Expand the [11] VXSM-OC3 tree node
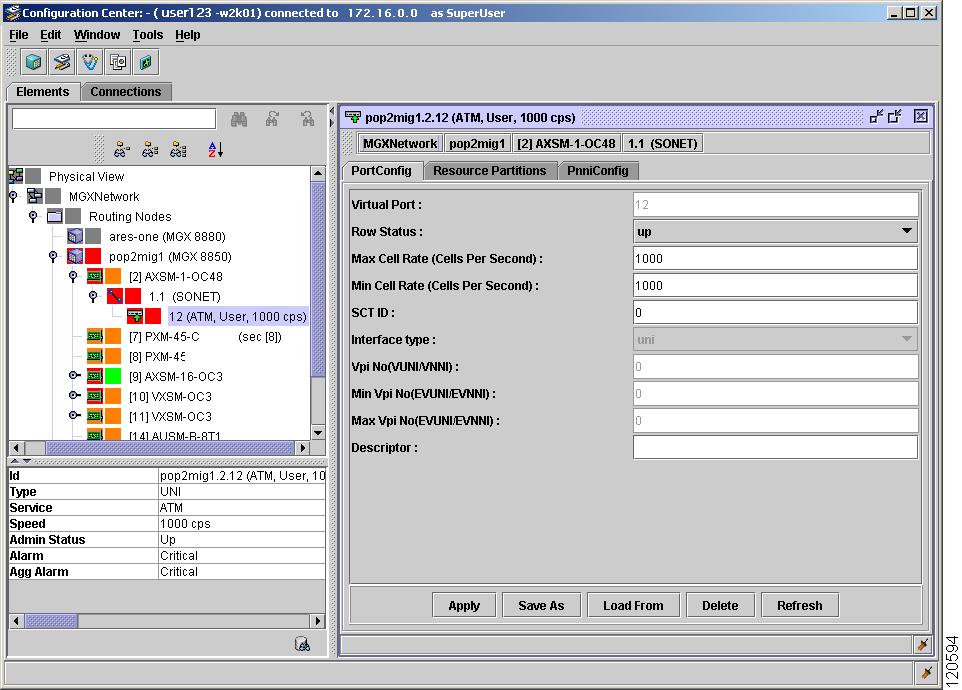This screenshot has width=962, height=690. point(74,415)
